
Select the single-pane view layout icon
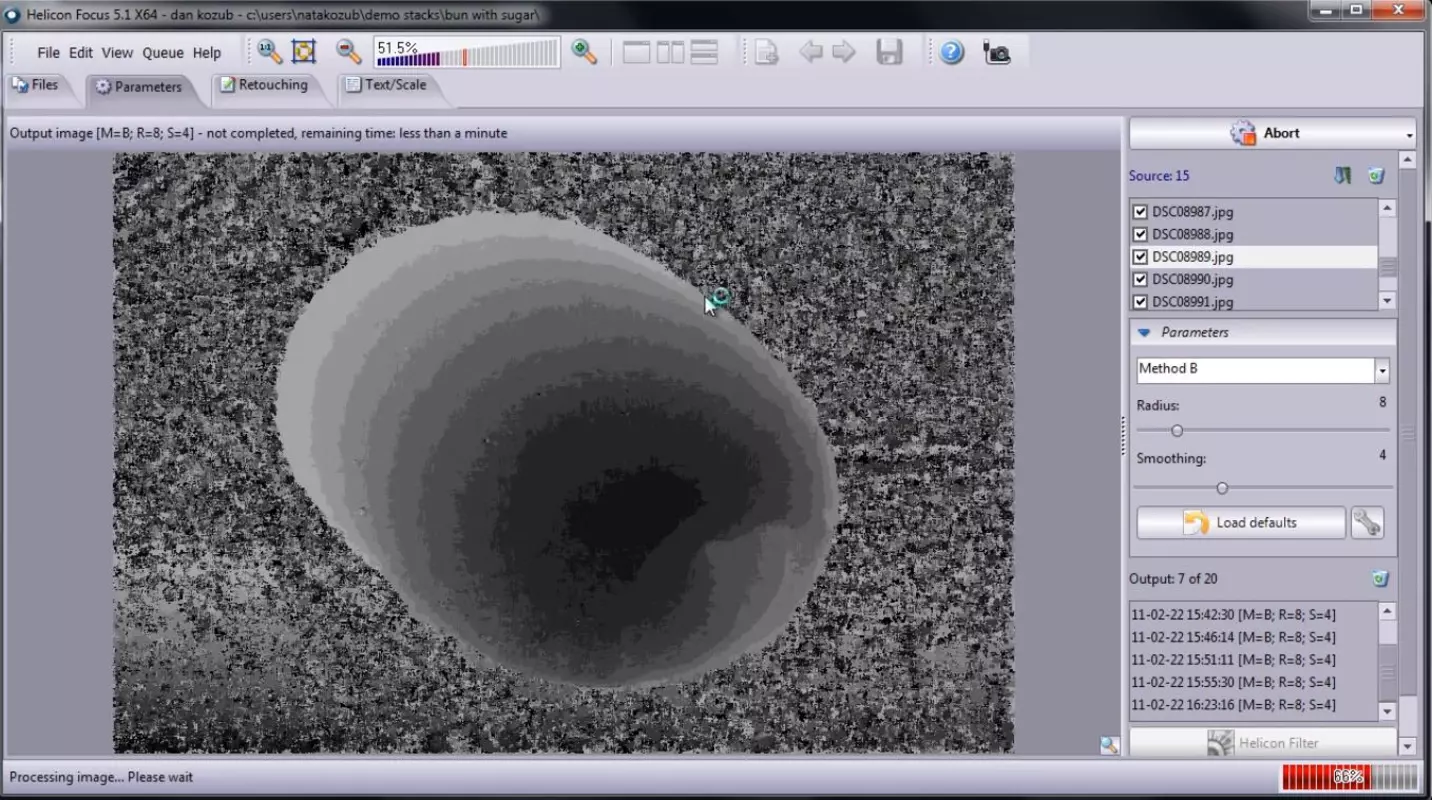tap(636, 52)
